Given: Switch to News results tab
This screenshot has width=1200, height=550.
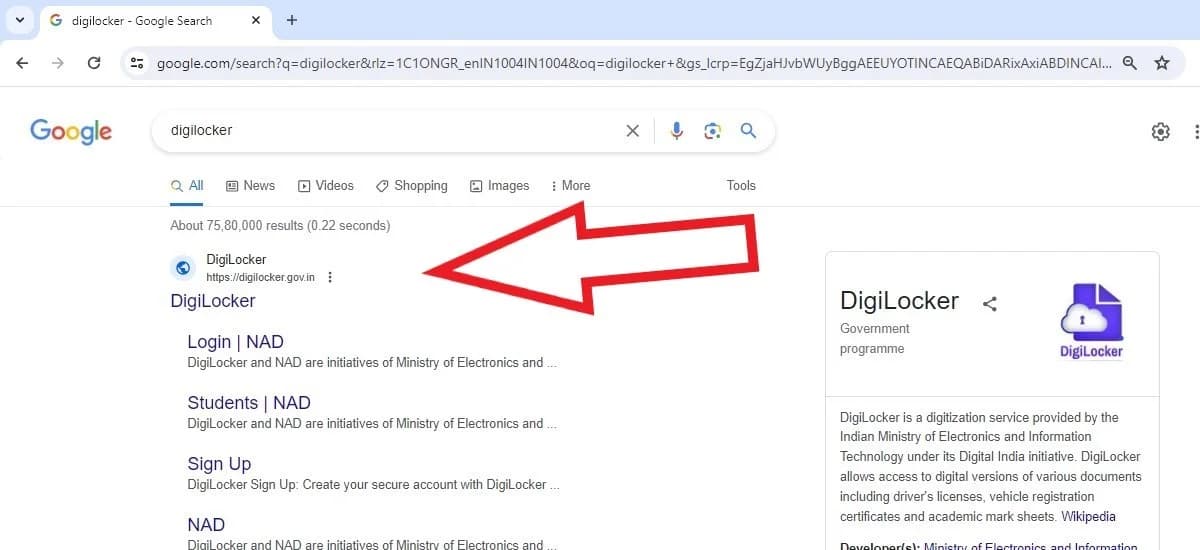Looking at the screenshot, I should click(250, 185).
